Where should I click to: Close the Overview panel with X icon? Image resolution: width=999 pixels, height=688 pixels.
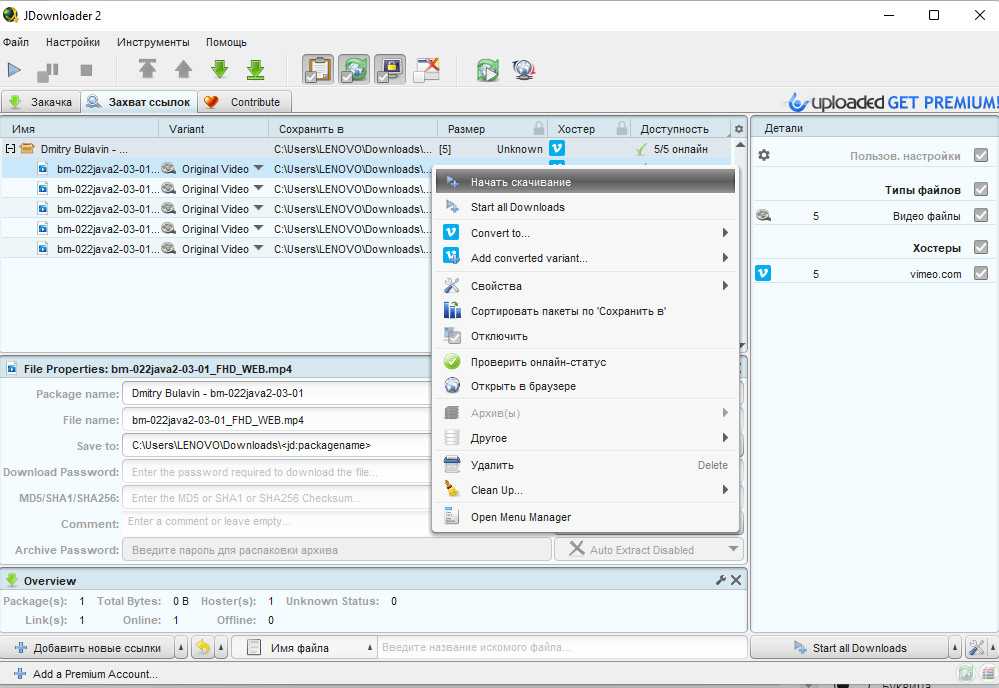(737, 580)
